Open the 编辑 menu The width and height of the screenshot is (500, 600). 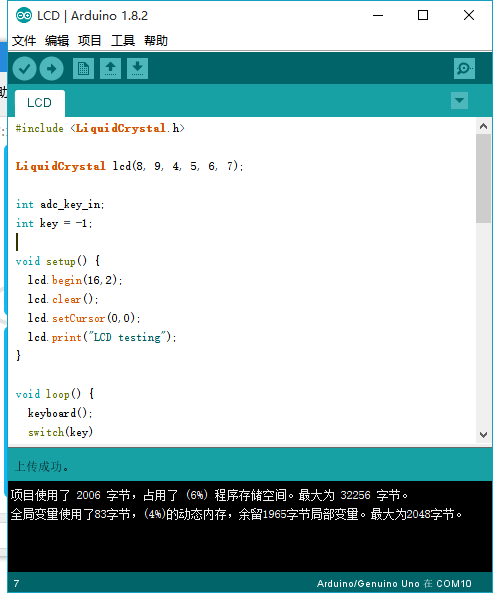pyautogui.click(x=57, y=41)
